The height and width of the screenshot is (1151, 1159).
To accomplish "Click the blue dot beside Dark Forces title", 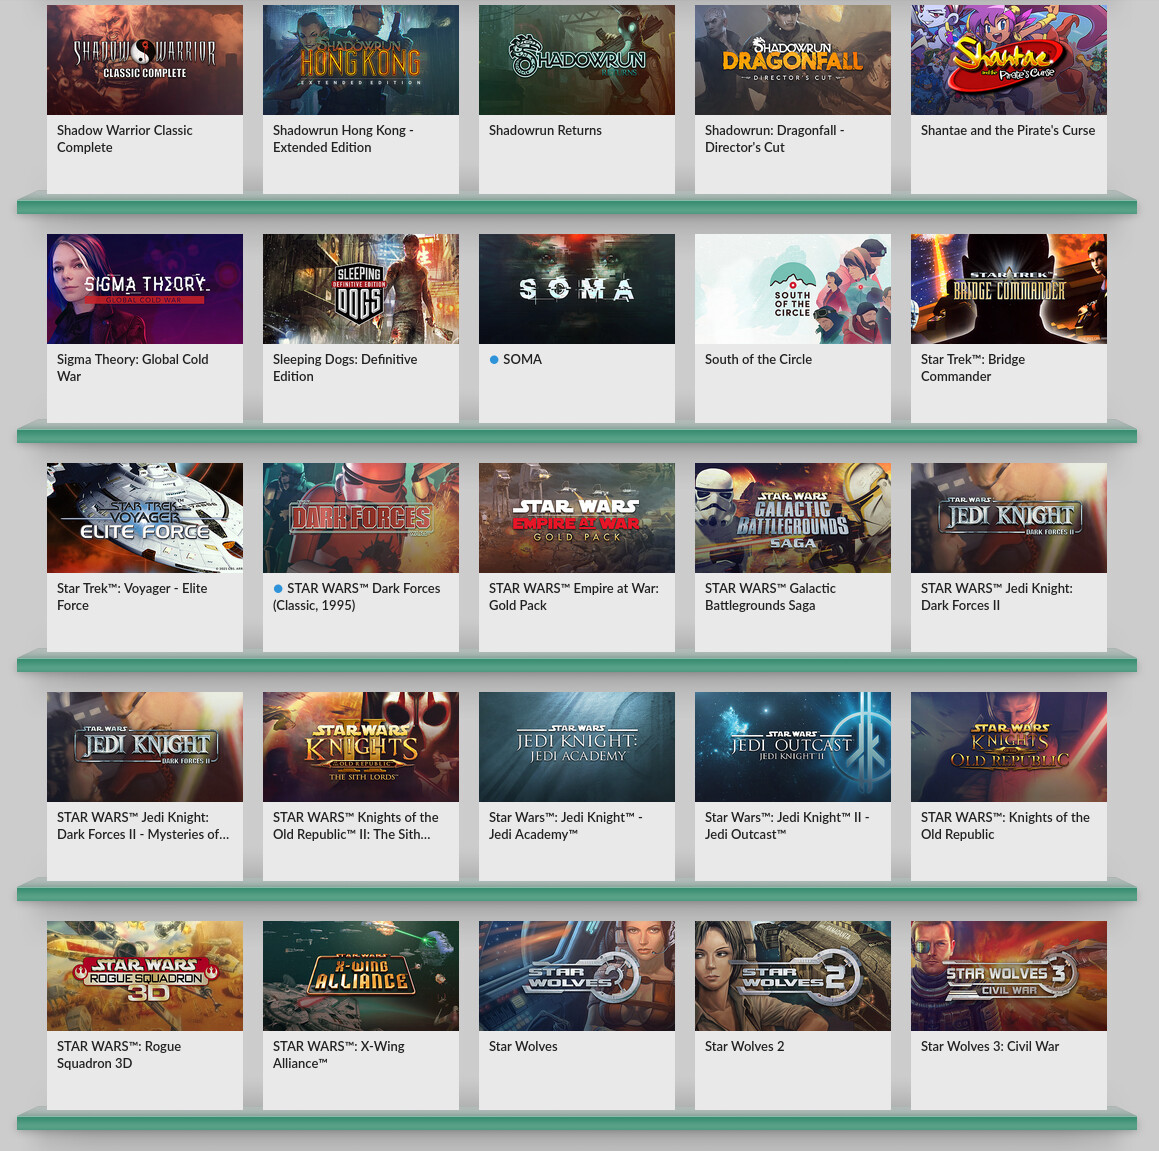I will 278,589.
